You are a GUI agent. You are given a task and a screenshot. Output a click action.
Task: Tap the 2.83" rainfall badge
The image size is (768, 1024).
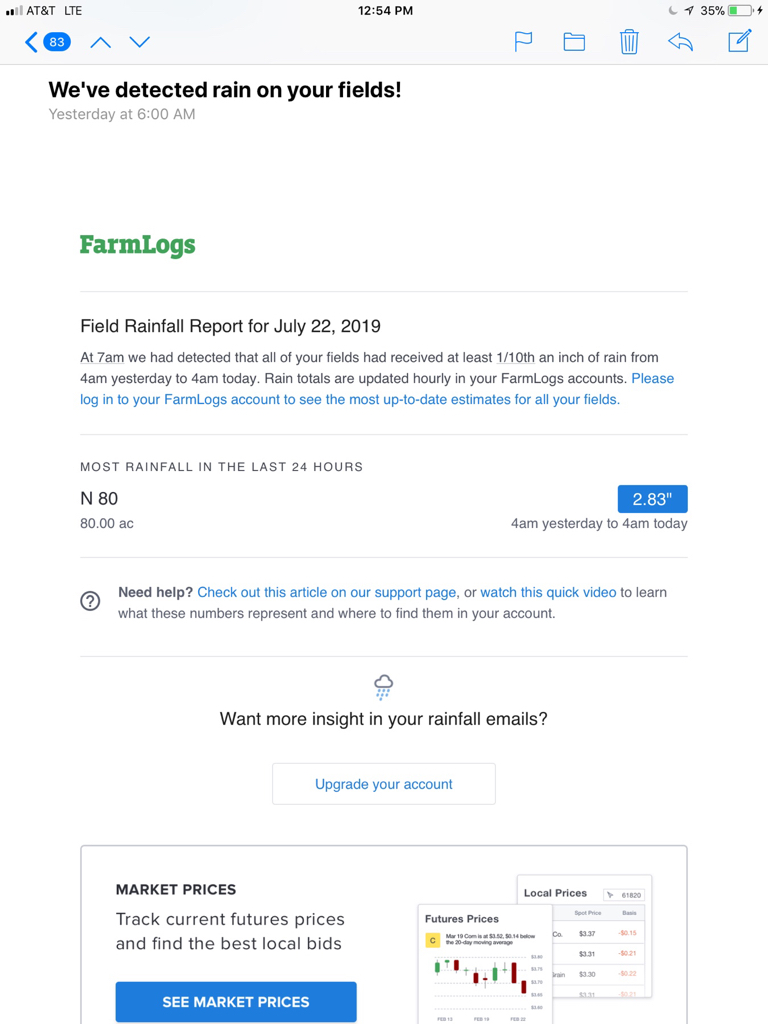(652, 499)
